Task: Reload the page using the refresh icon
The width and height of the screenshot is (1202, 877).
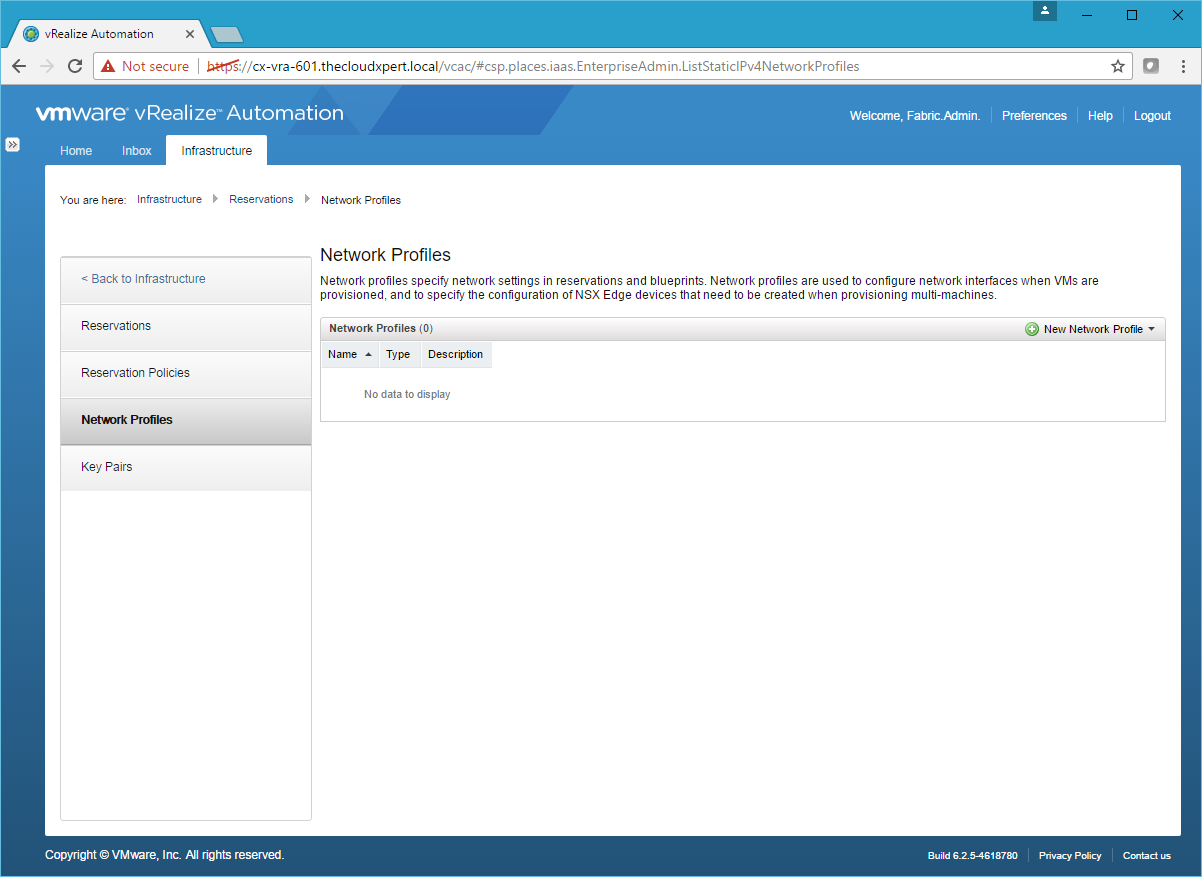Action: (75, 66)
